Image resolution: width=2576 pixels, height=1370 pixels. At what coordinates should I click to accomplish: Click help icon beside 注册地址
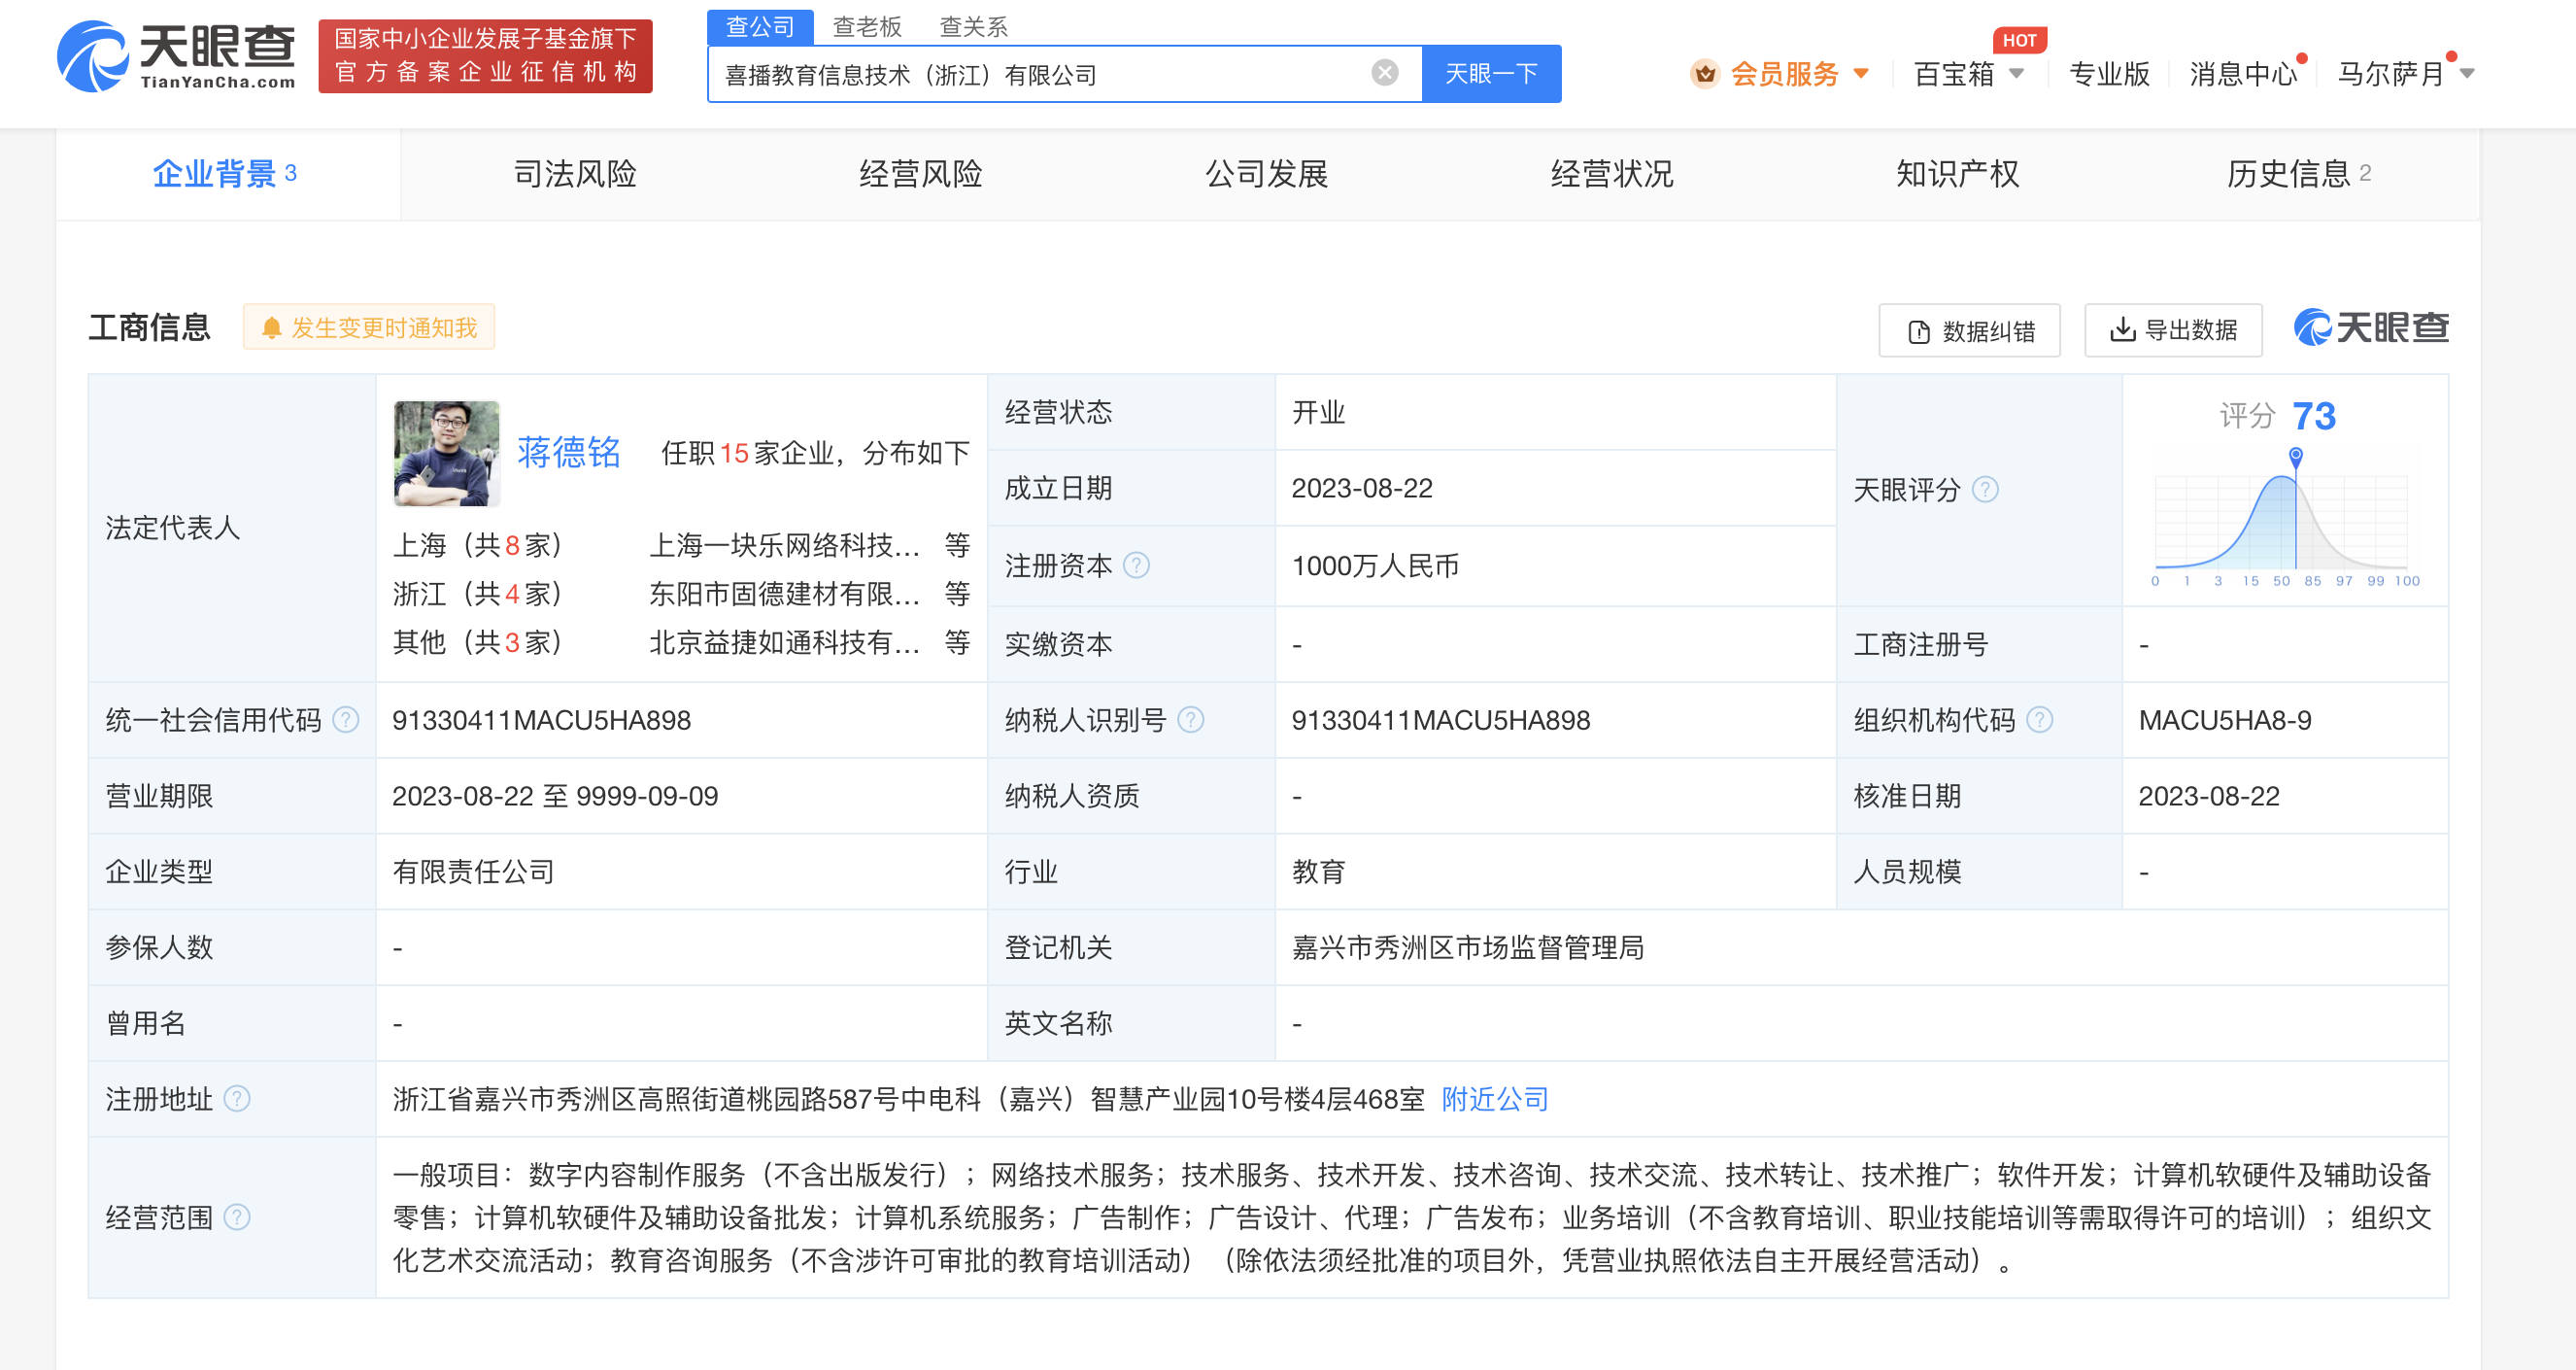[x=237, y=1099]
